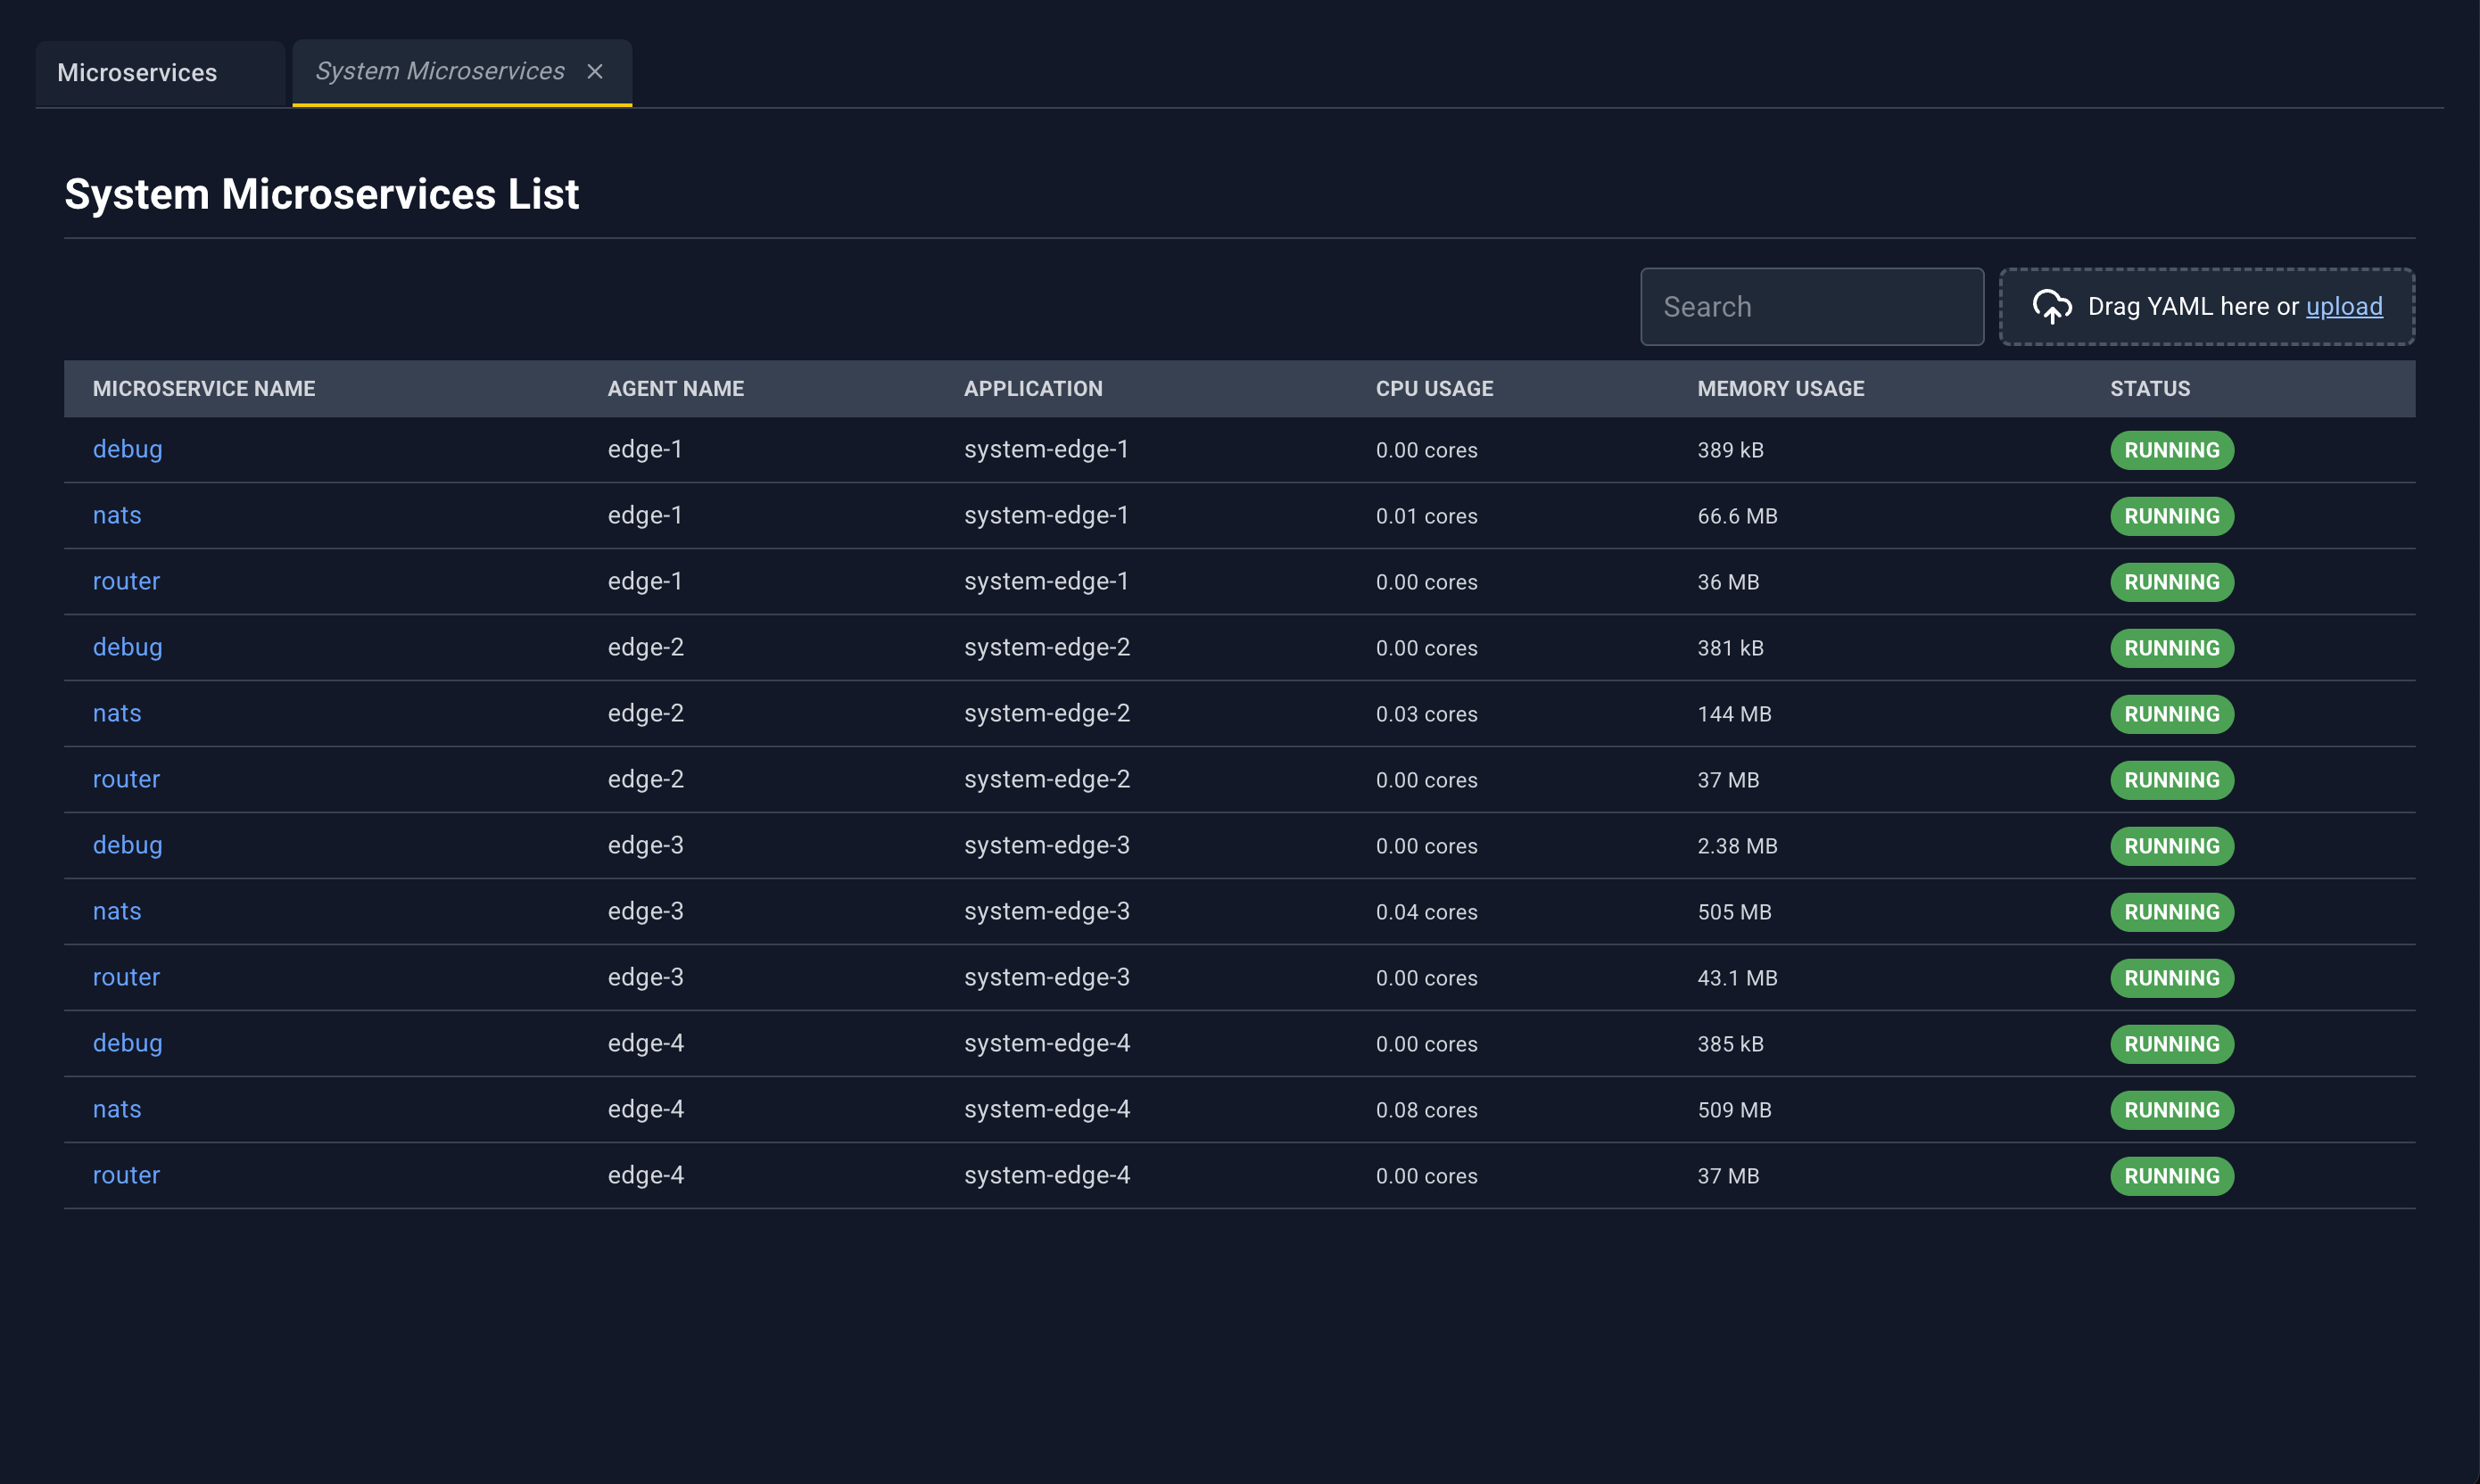Open the router microservice on edge-2
Viewport: 2480px width, 1484px height.
pyautogui.click(x=126, y=780)
